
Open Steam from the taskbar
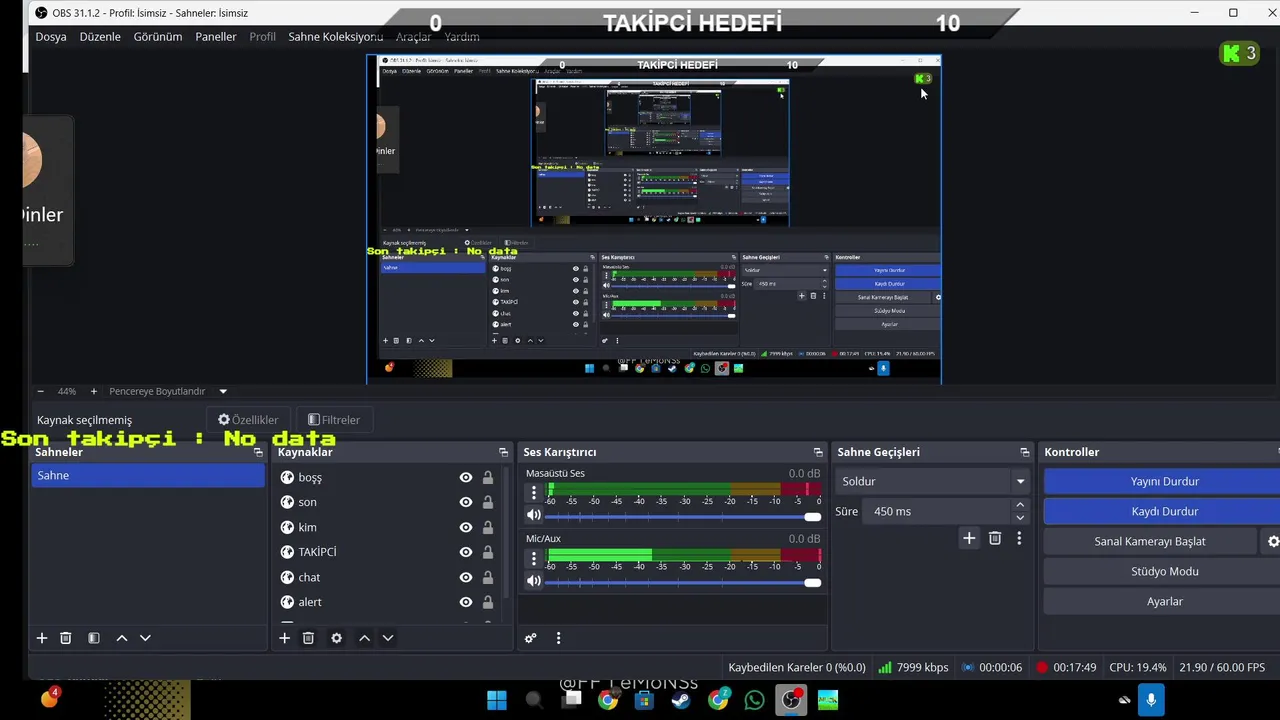click(680, 700)
